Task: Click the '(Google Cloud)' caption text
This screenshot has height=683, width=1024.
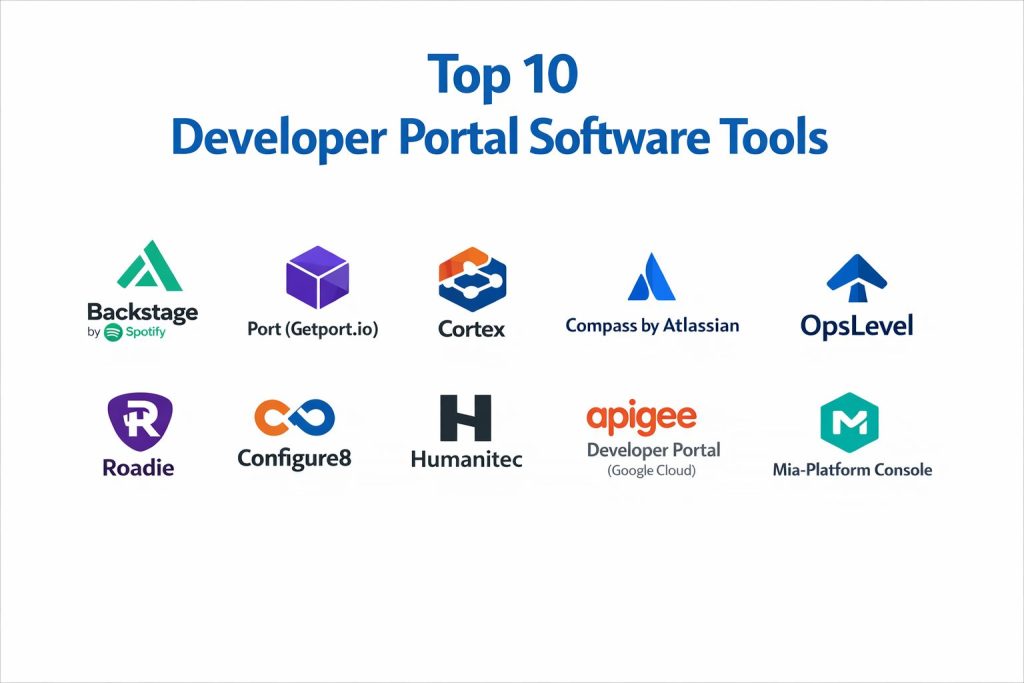Action: [652, 470]
